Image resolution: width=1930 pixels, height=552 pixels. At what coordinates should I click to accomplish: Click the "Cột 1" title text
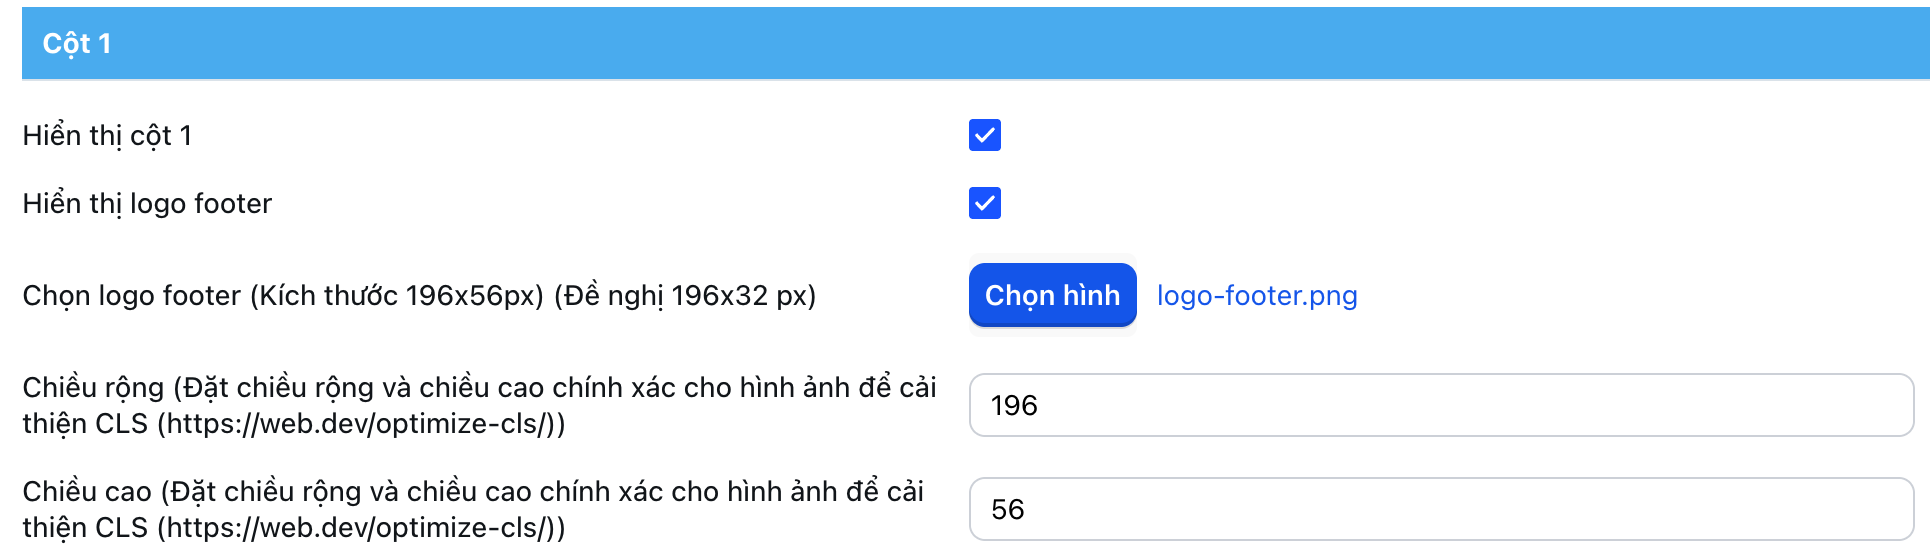pyautogui.click(x=77, y=43)
